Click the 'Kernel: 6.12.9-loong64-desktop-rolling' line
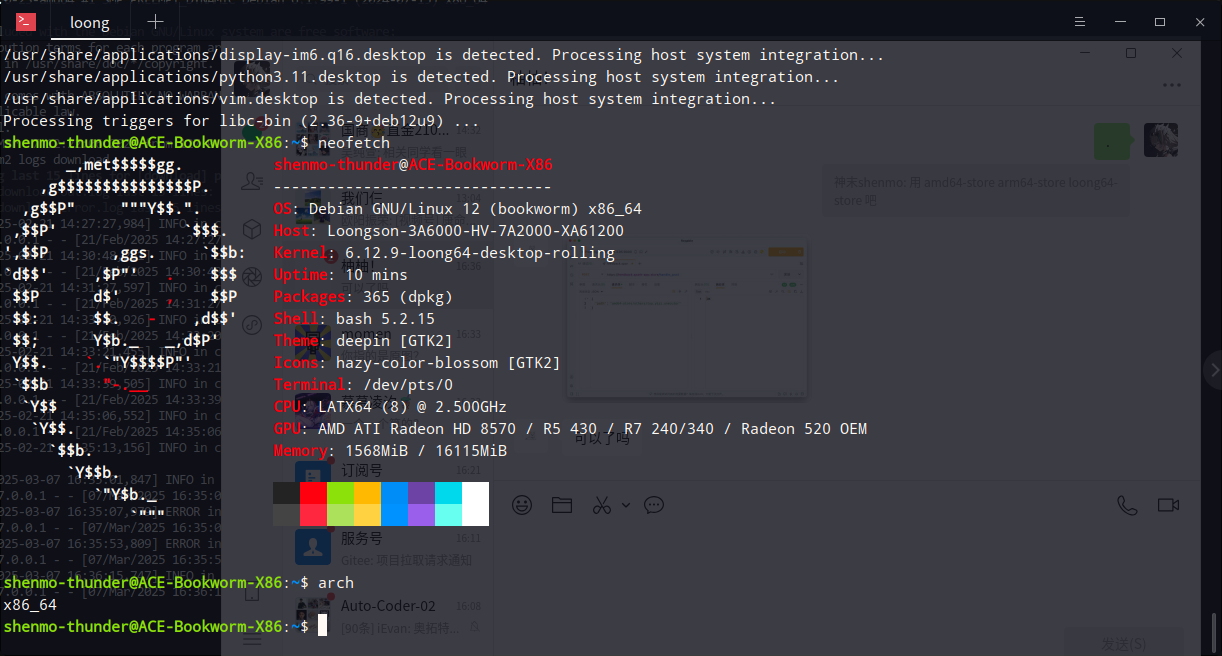The height and width of the screenshot is (656, 1222). coord(445,253)
